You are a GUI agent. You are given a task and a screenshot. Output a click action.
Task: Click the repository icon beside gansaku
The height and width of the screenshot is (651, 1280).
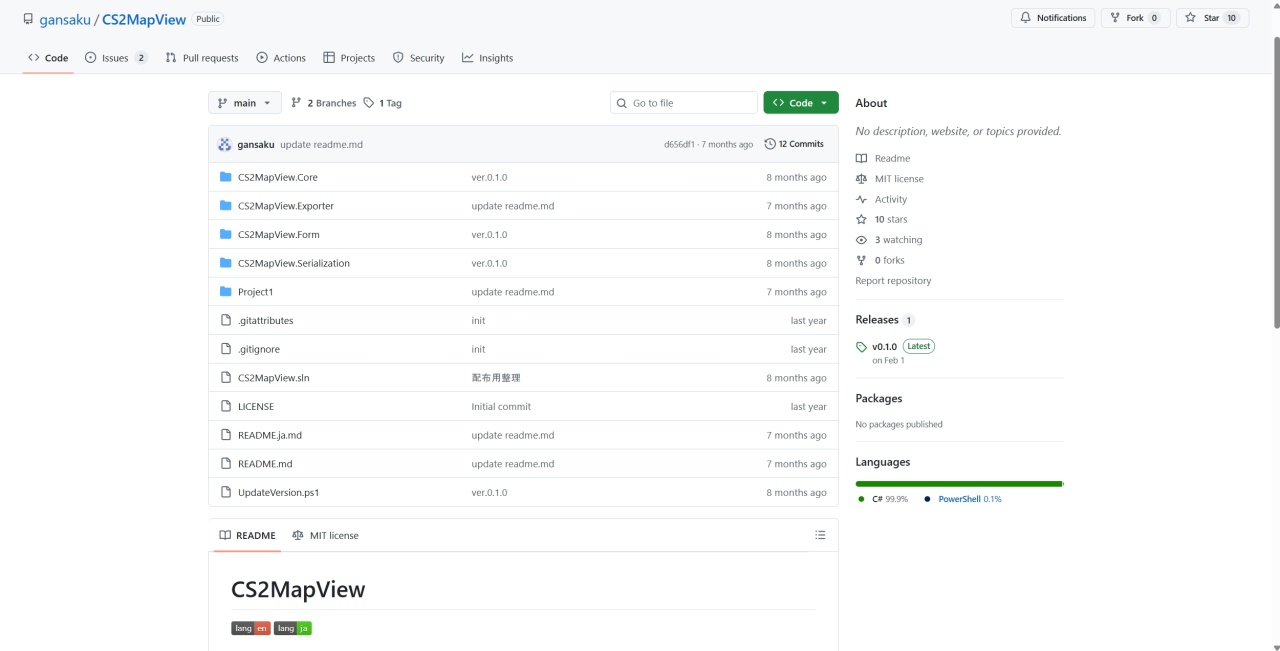28,19
